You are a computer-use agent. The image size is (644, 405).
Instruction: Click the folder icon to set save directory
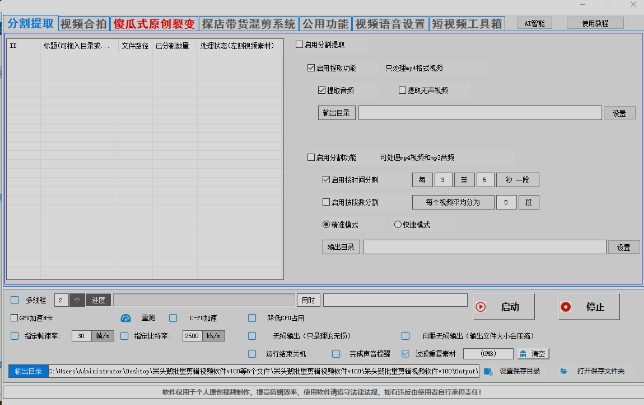(487, 371)
